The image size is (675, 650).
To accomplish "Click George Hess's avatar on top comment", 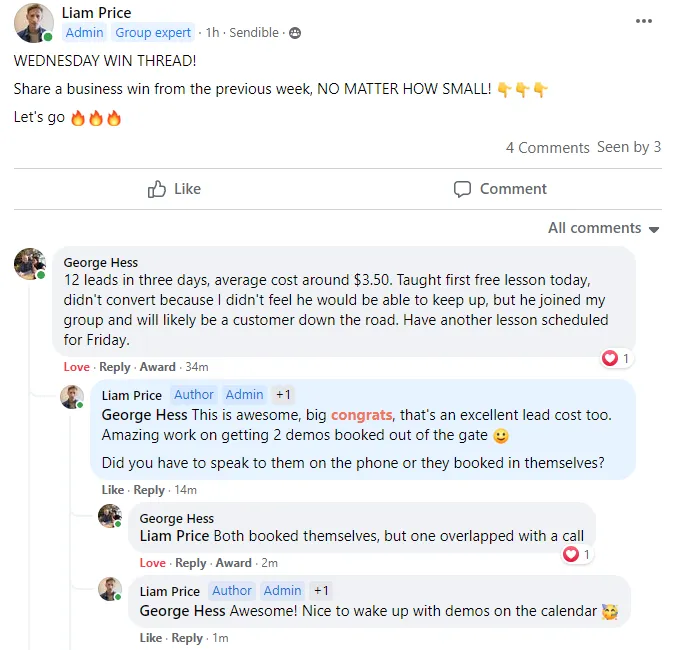I will click(30, 264).
